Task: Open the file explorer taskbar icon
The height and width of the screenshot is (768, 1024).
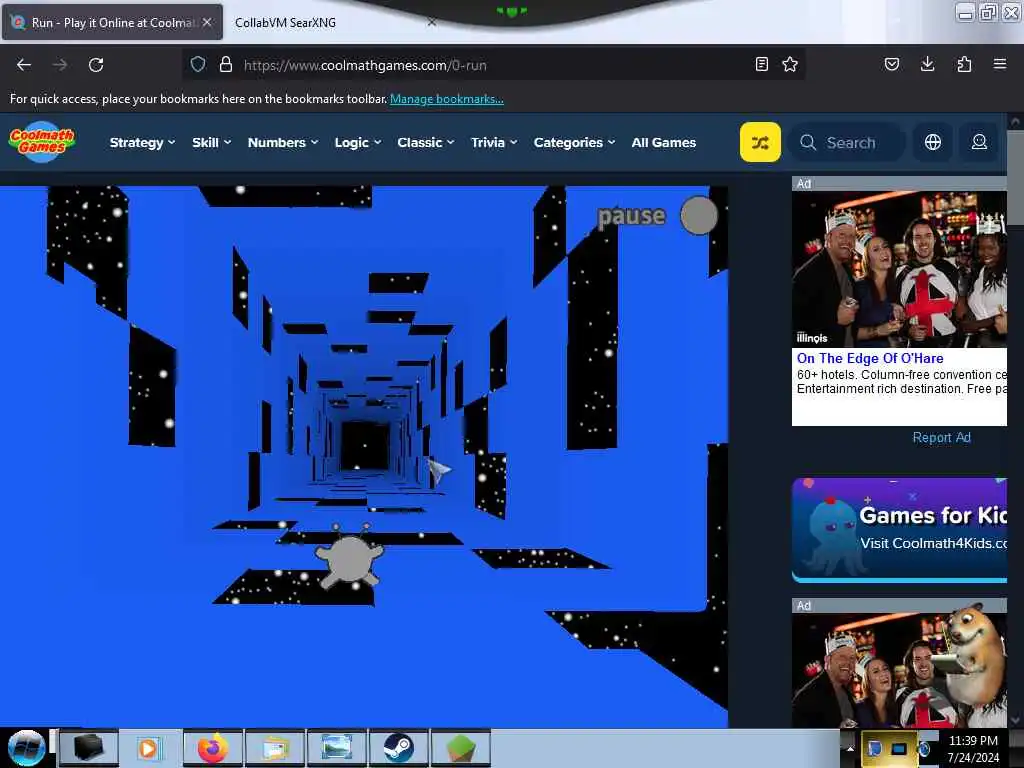Action: click(x=275, y=748)
